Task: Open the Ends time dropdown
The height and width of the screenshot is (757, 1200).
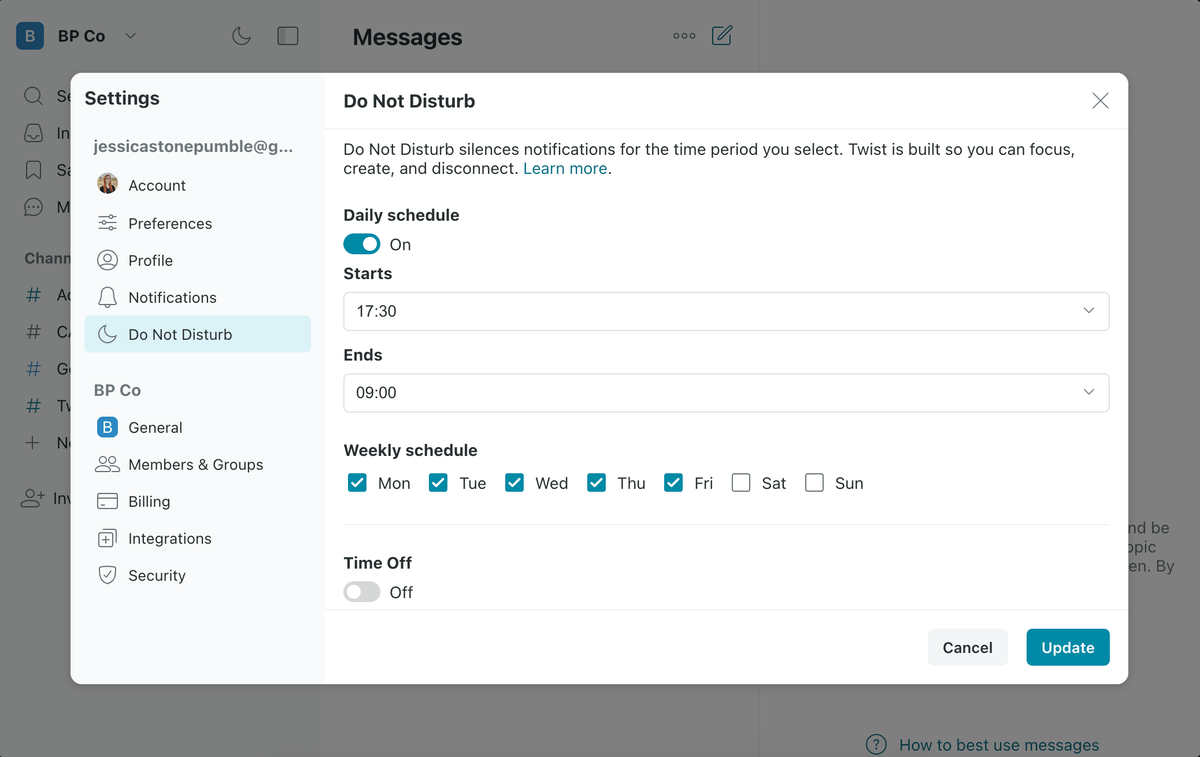Action: click(x=726, y=393)
